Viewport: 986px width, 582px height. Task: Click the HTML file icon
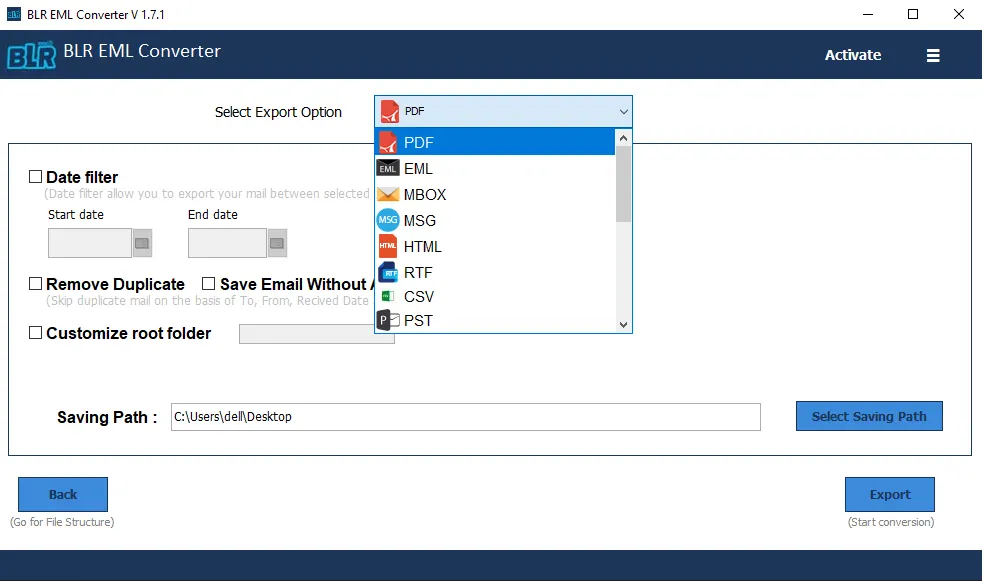pos(388,246)
